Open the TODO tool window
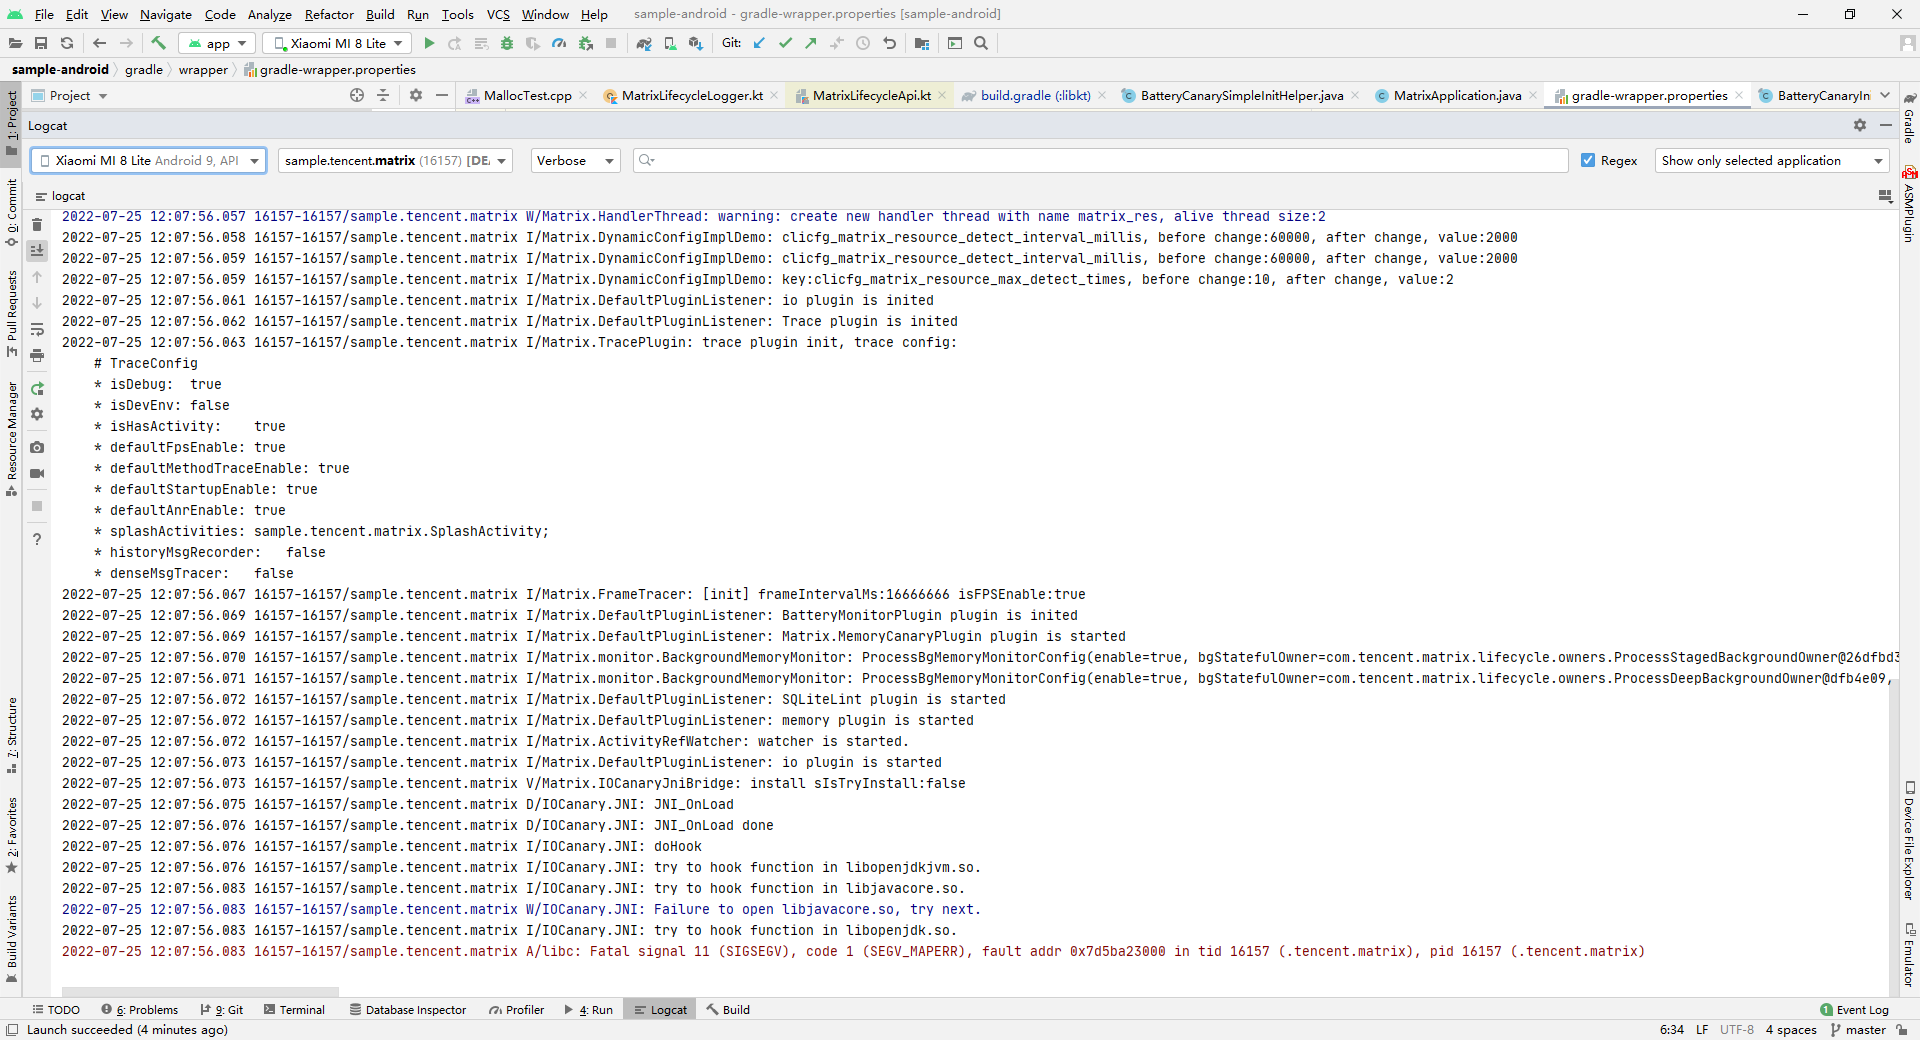The width and height of the screenshot is (1920, 1040). pos(56,1009)
